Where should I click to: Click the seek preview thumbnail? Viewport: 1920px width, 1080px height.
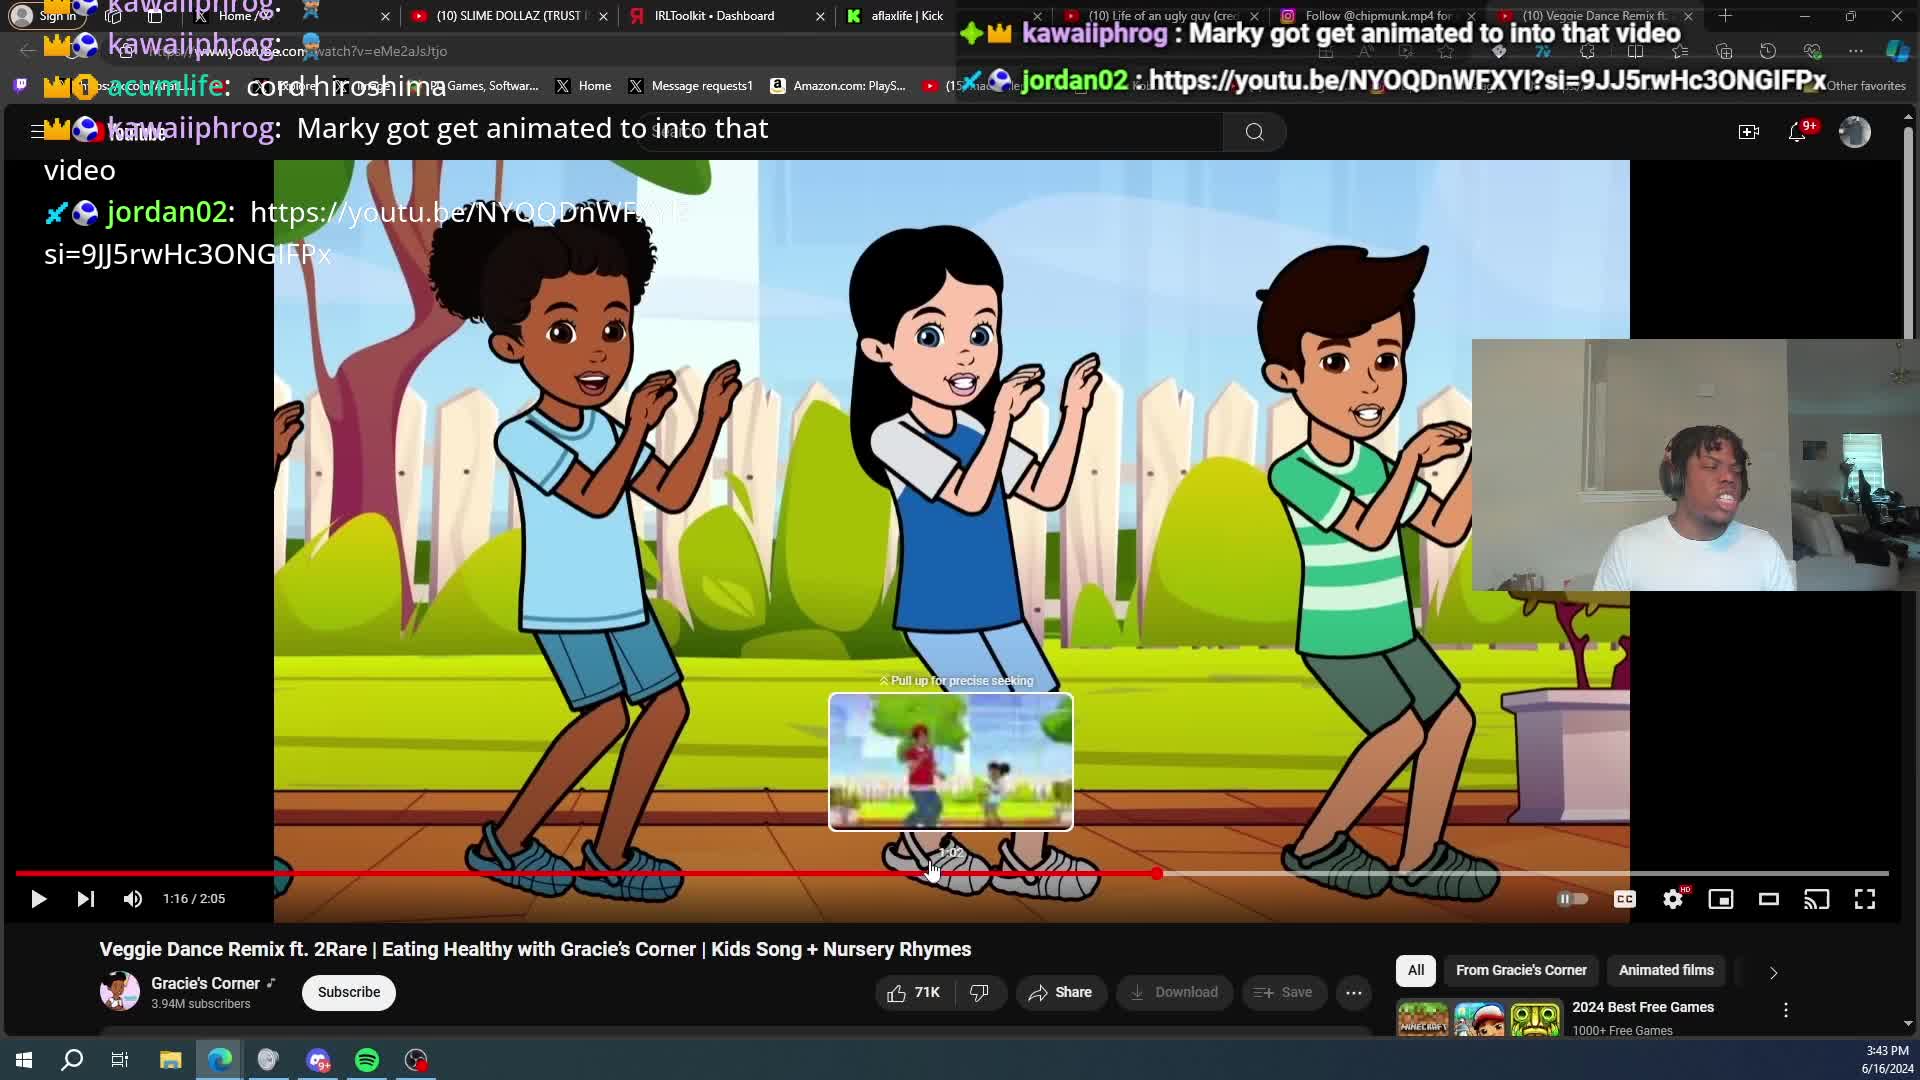pos(951,762)
